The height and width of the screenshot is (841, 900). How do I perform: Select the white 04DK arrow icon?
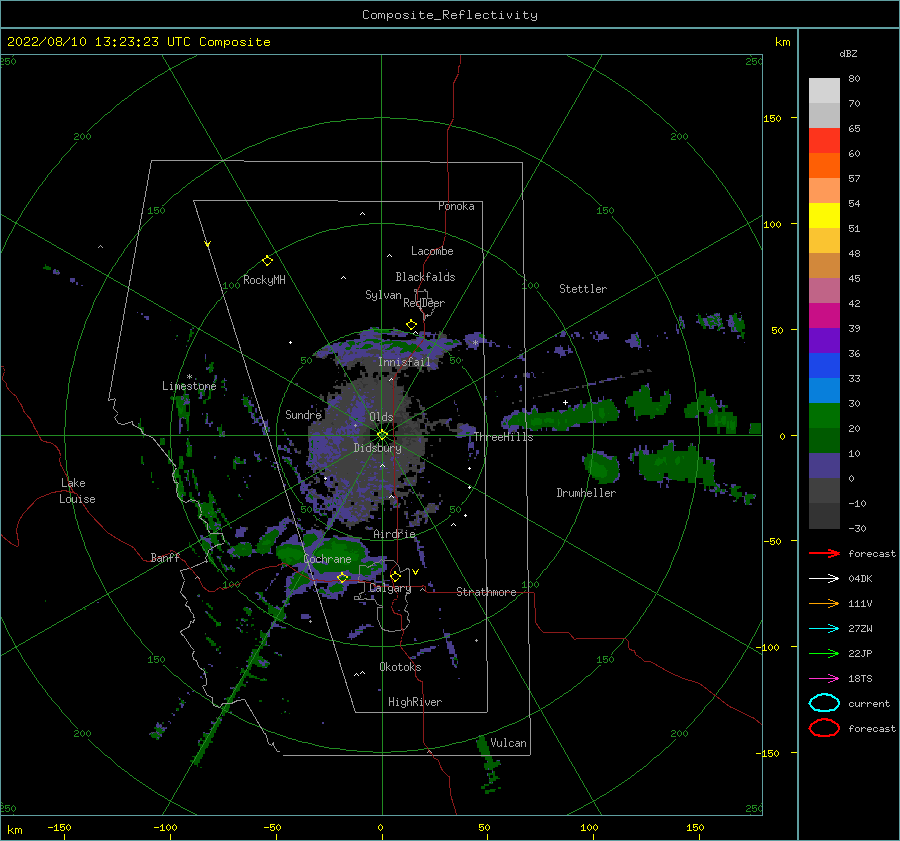coord(824,579)
